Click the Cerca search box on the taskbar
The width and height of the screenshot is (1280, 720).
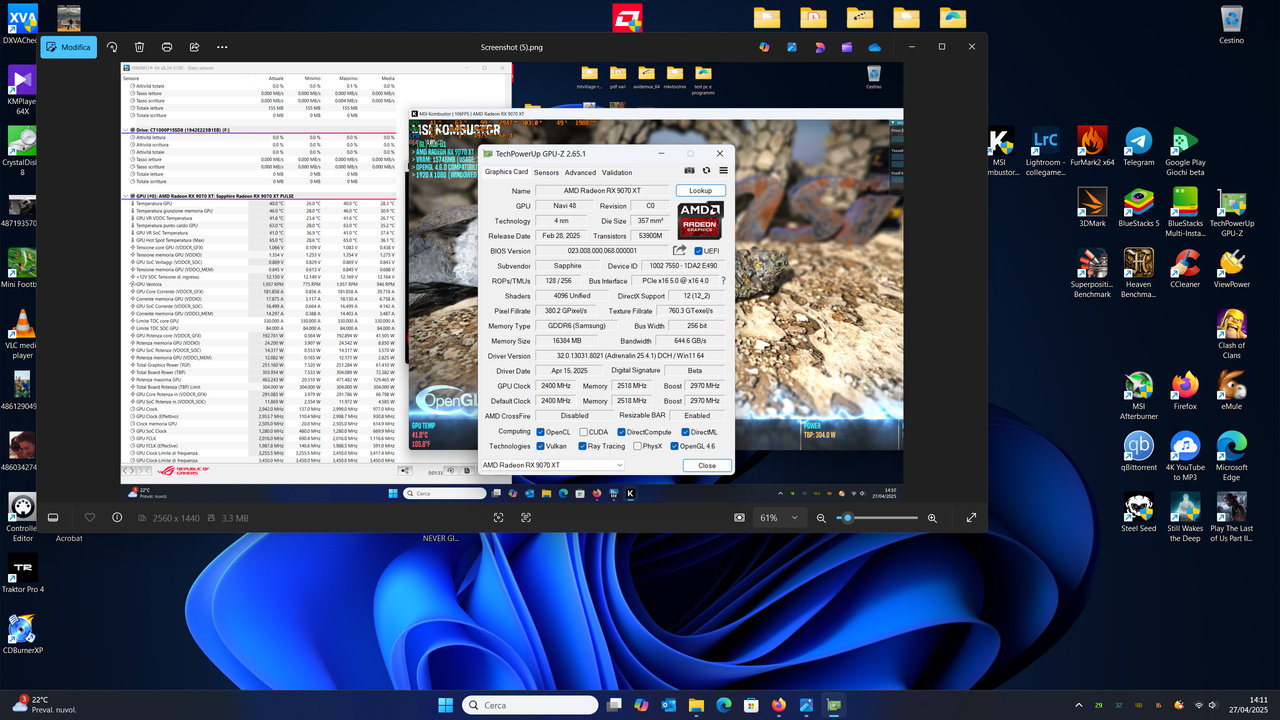coord(530,705)
